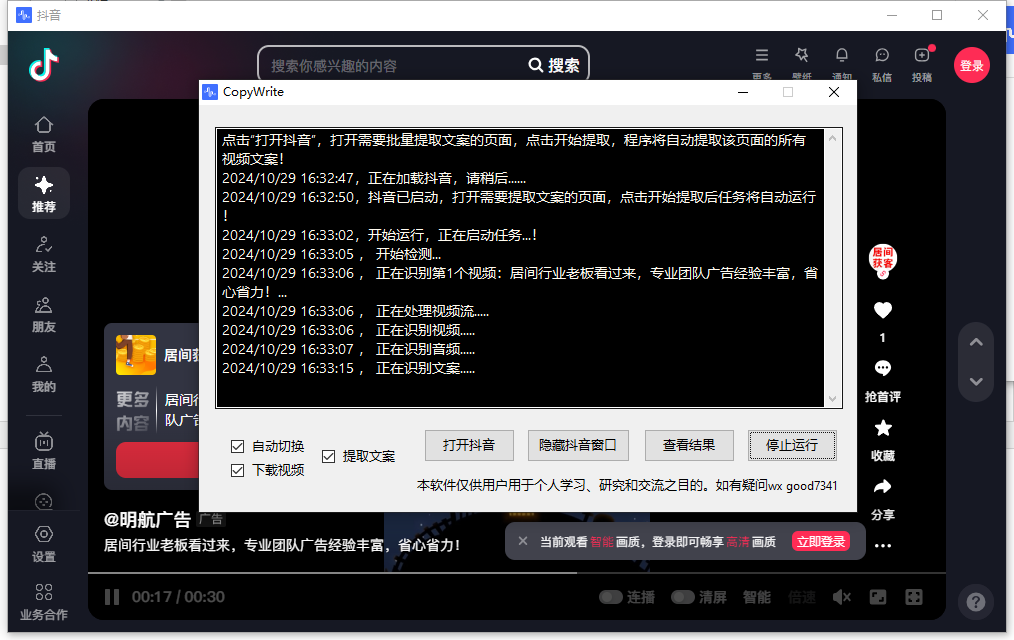Viewport: 1014px width, 640px height.
Task: Open the 倍速 playback speed menu
Action: (x=802, y=597)
